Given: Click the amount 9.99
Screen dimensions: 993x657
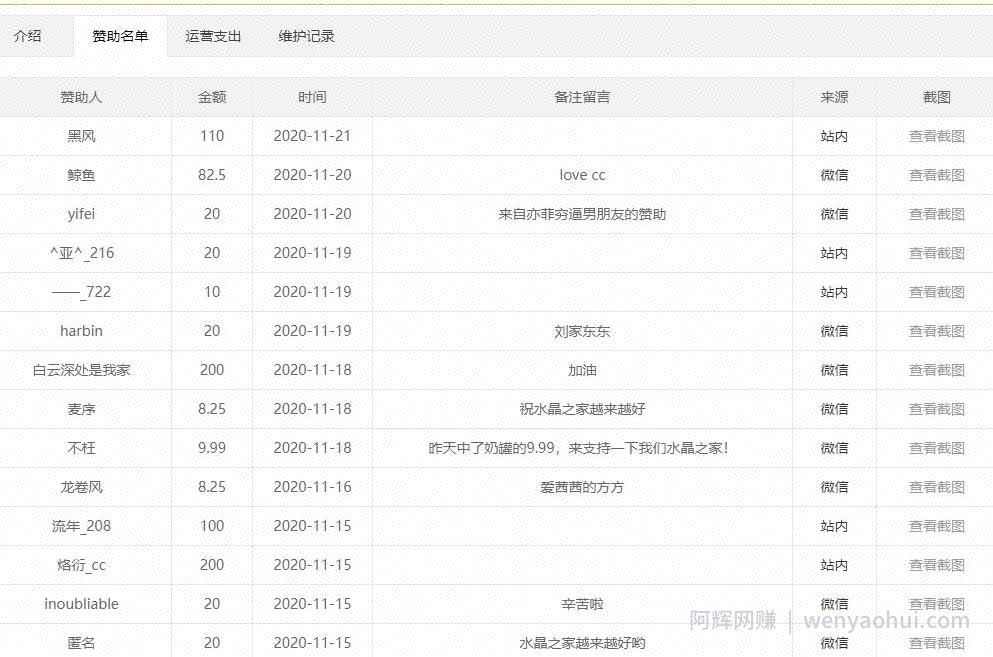Looking at the screenshot, I should point(212,448).
